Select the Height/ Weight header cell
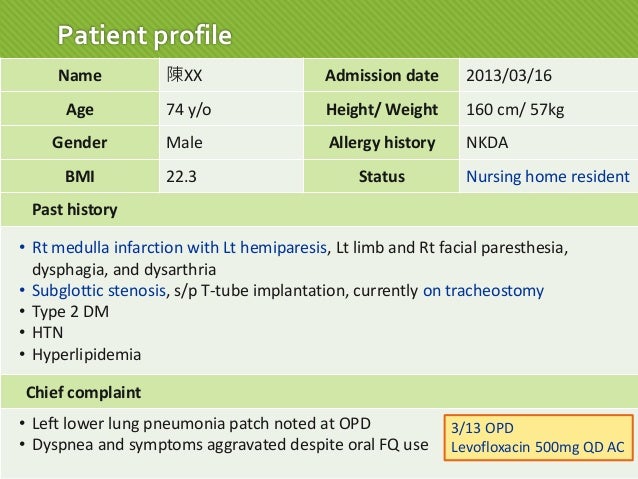Viewport: 638px width, 479px height. pyautogui.click(x=382, y=109)
